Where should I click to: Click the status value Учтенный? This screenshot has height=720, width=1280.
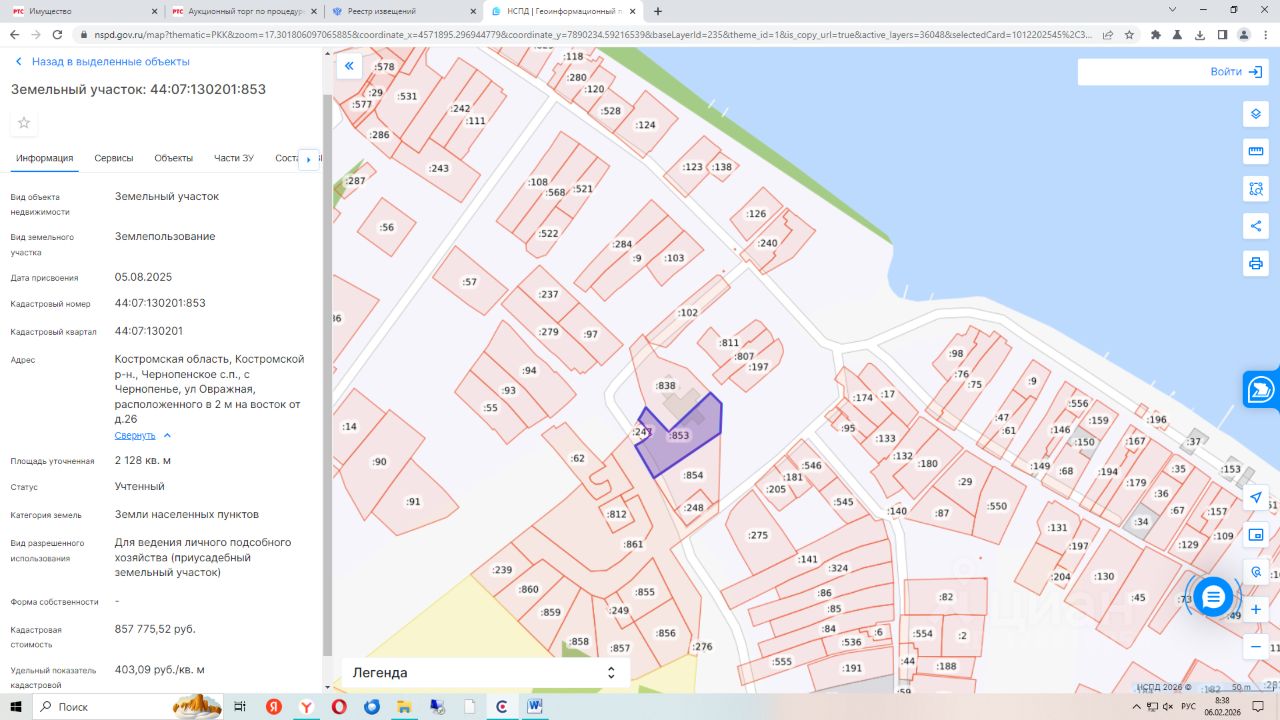click(x=140, y=487)
